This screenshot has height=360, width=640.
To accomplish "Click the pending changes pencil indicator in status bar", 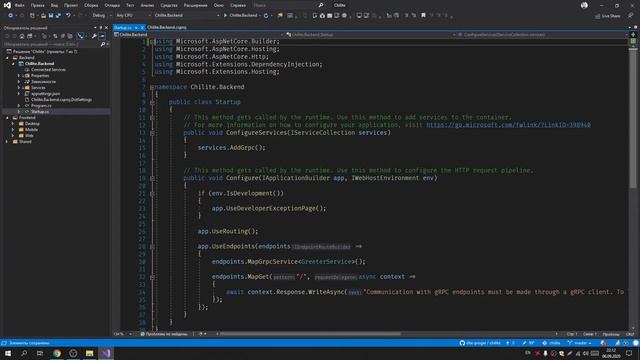I will coord(528,343).
